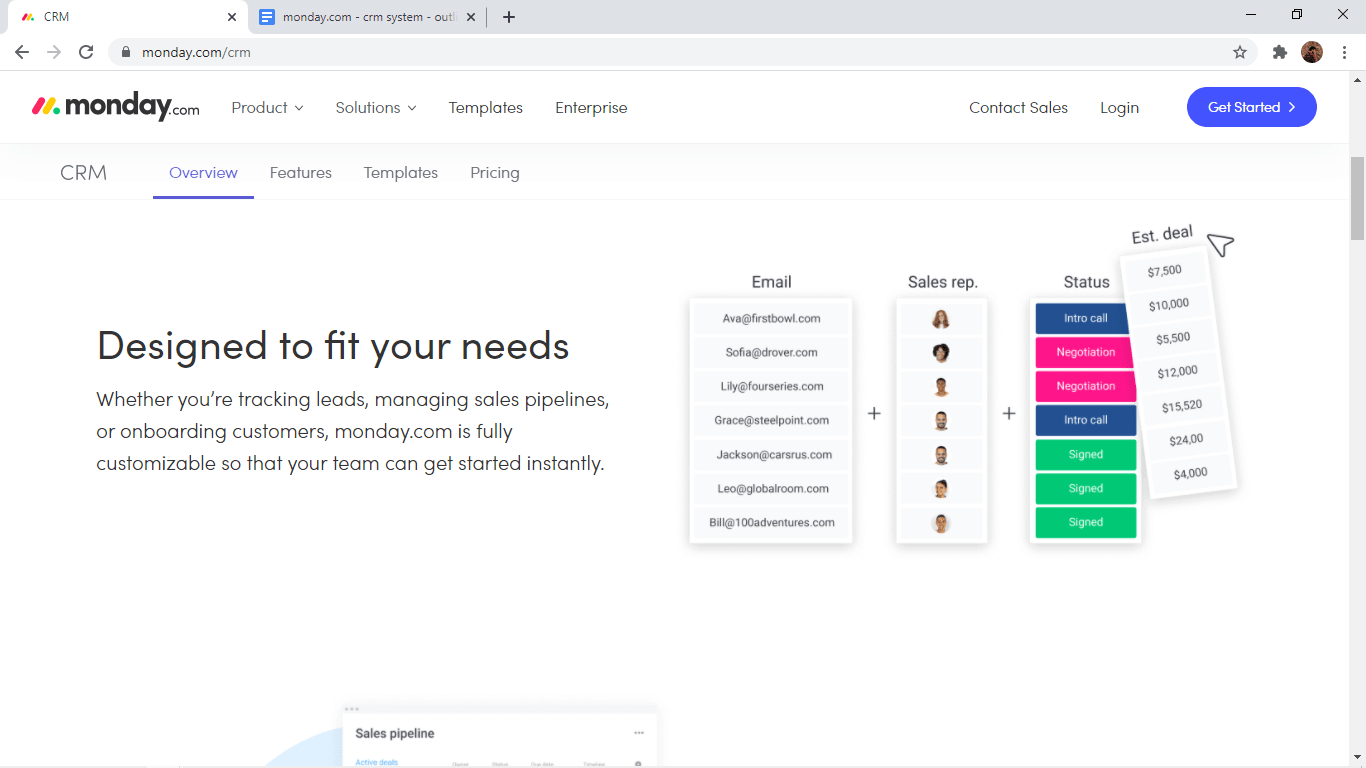Image resolution: width=1366 pixels, height=768 pixels.
Task: Expand the Product dropdown menu
Action: click(267, 107)
